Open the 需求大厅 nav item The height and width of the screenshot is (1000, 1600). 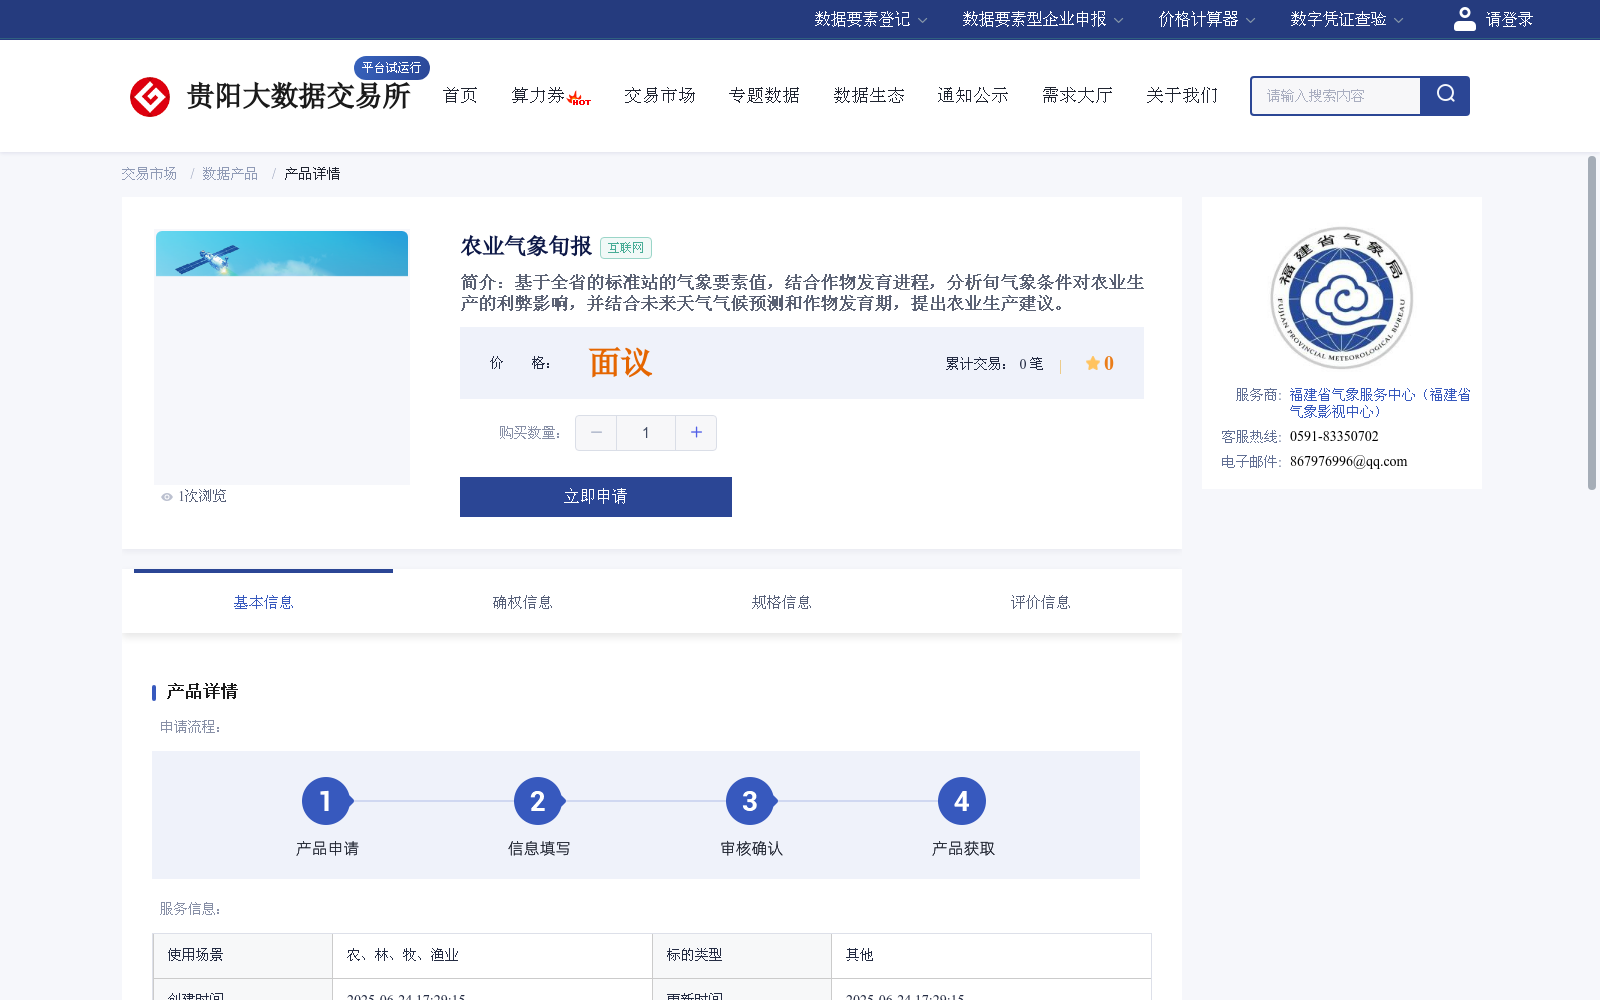pyautogui.click(x=1077, y=95)
